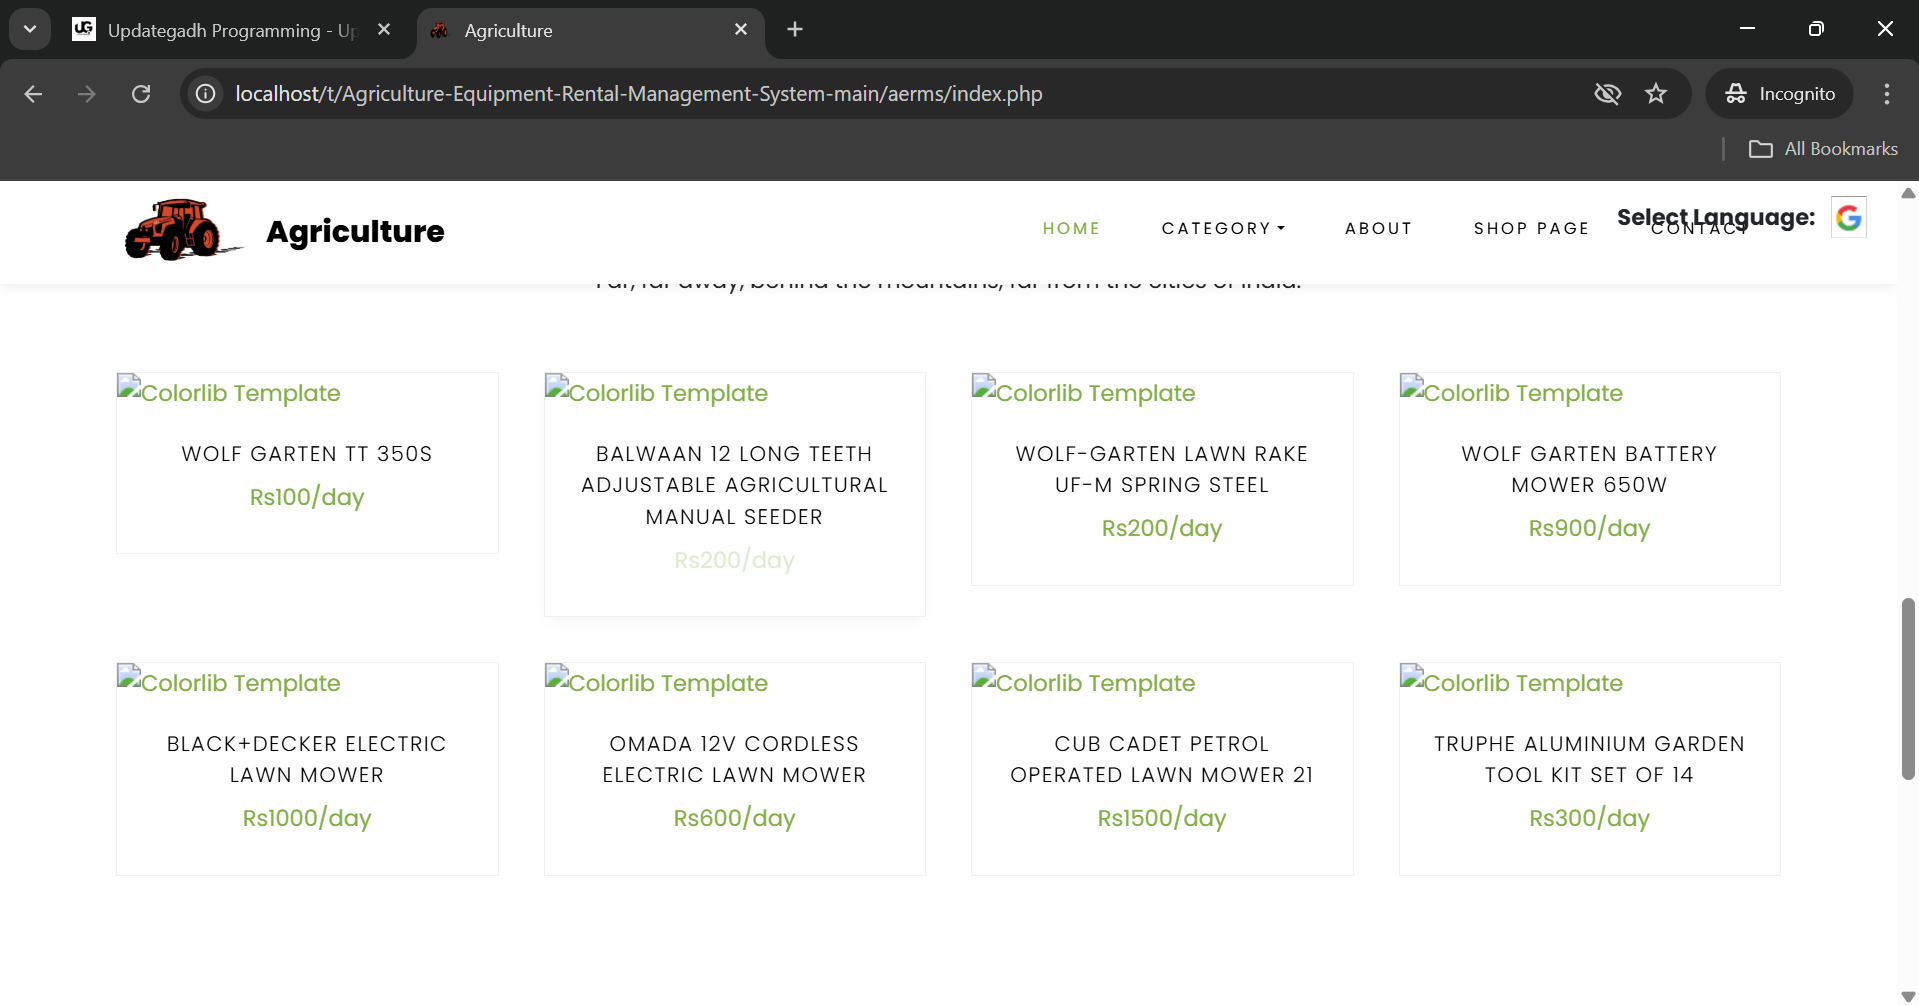Switch to the Updategadh Programming tab
1919x1005 pixels.
[x=232, y=31]
